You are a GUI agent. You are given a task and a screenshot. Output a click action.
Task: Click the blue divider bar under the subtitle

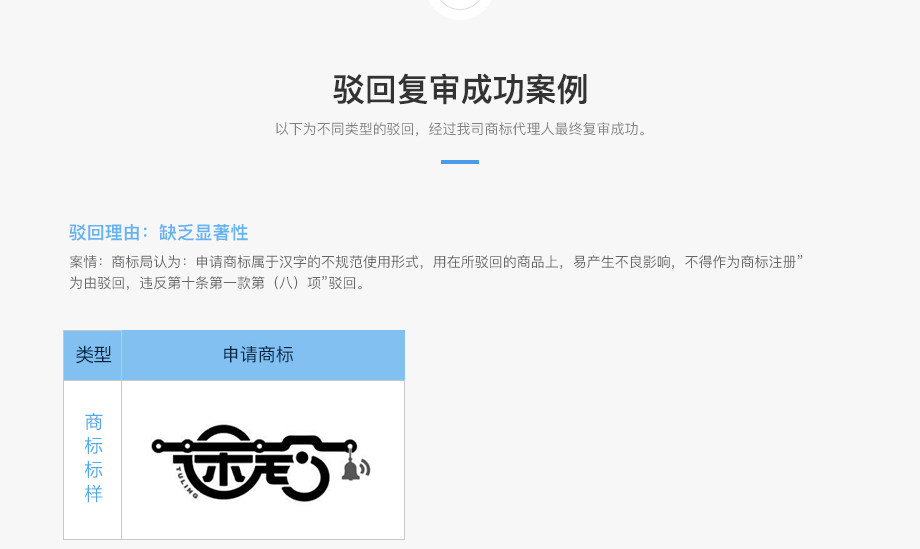coord(460,162)
